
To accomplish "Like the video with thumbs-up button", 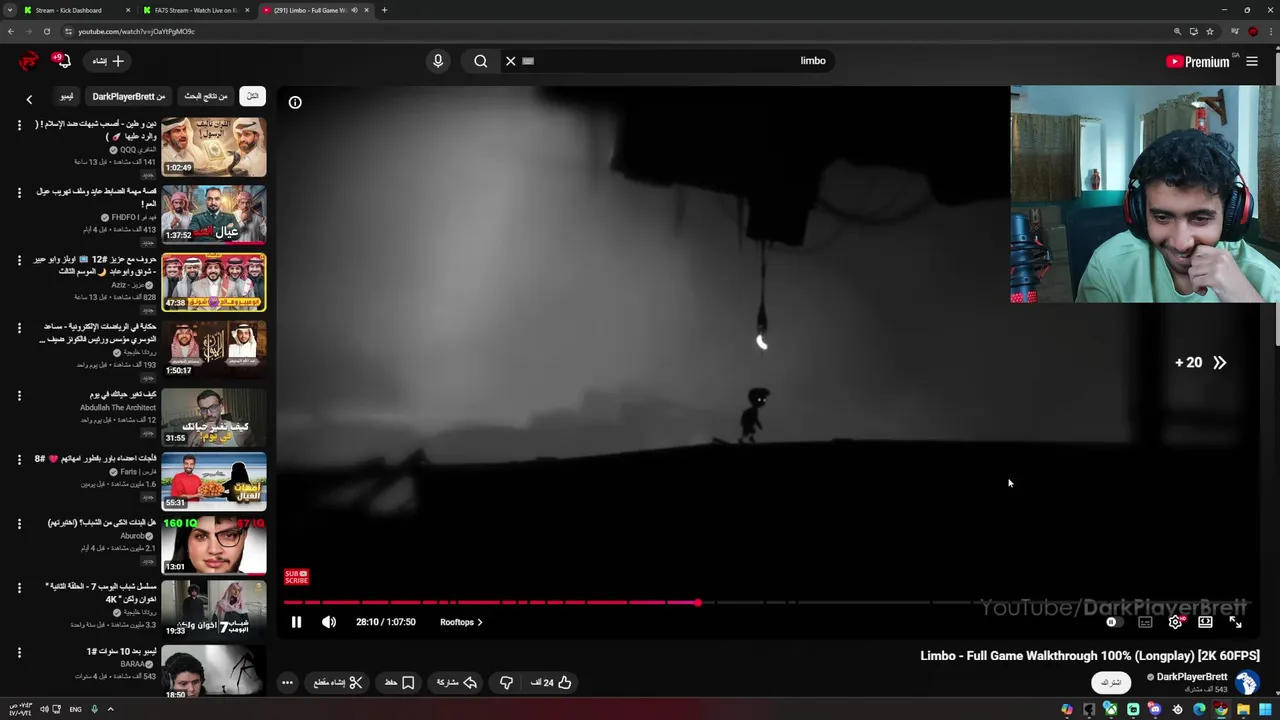I will coord(551,682).
